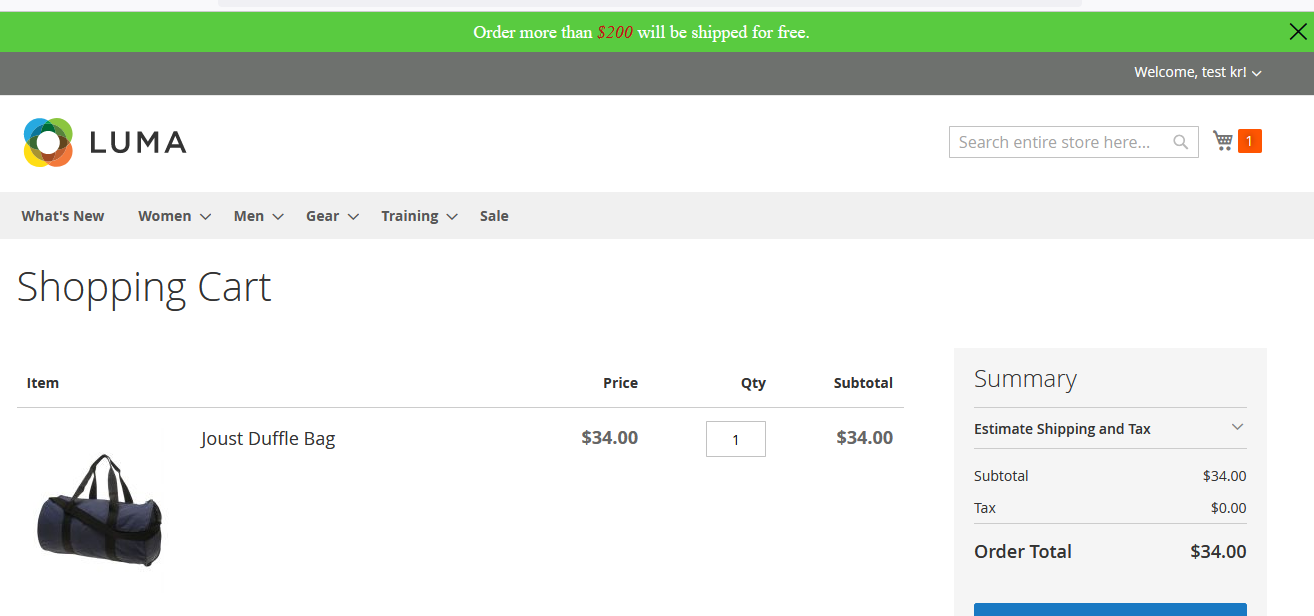Expand the Training menu chevron
Image resolution: width=1314 pixels, height=616 pixels.
(x=452, y=216)
